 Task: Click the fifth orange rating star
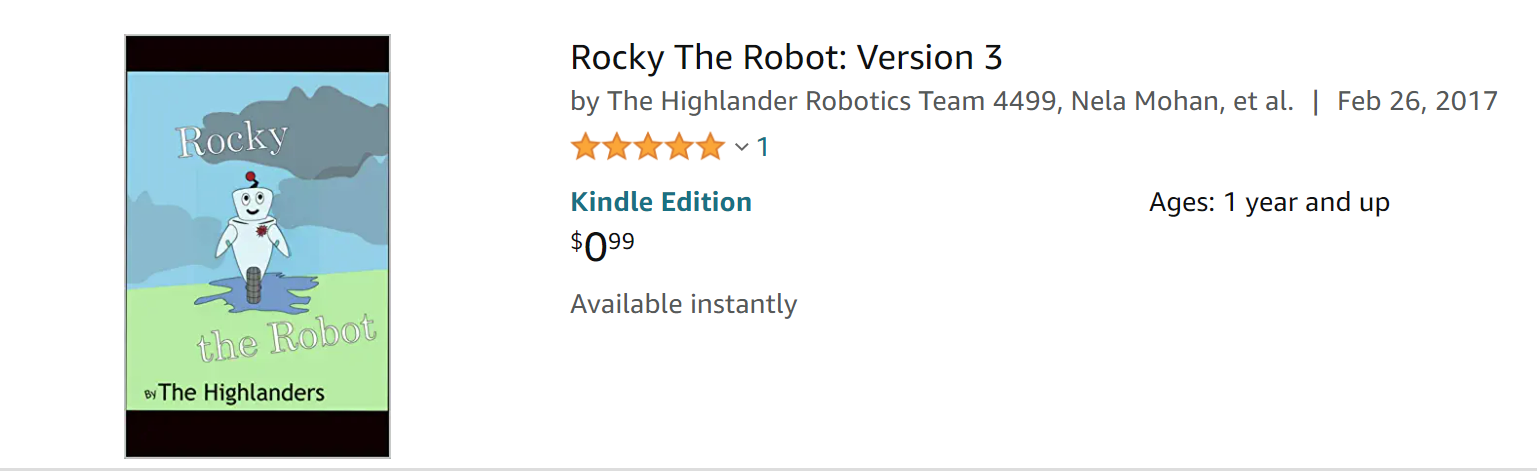(710, 147)
